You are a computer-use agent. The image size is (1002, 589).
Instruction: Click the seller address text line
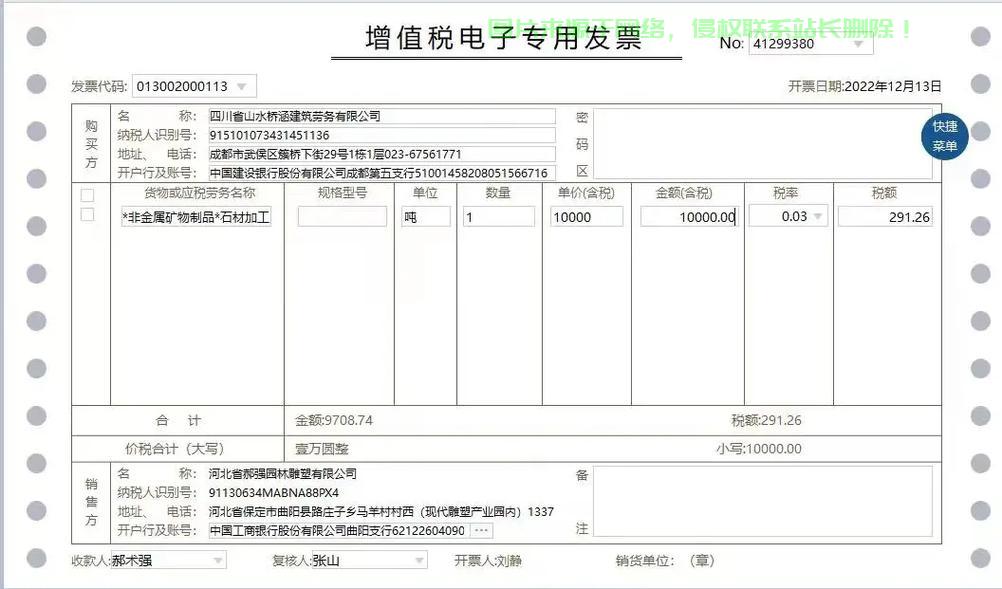click(381, 512)
